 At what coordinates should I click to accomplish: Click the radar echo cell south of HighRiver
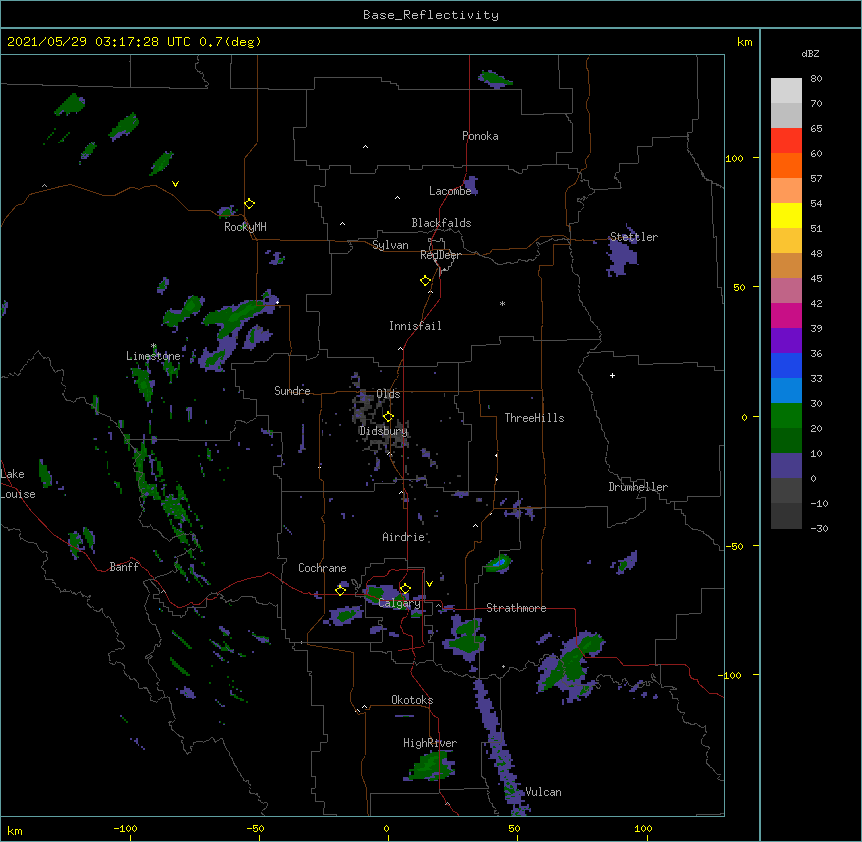[432, 766]
